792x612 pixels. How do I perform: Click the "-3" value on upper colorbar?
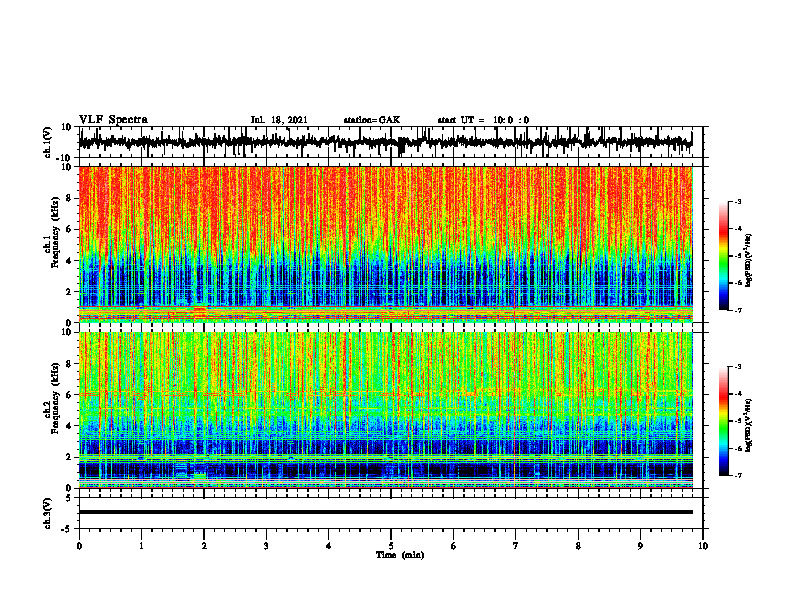tap(738, 202)
